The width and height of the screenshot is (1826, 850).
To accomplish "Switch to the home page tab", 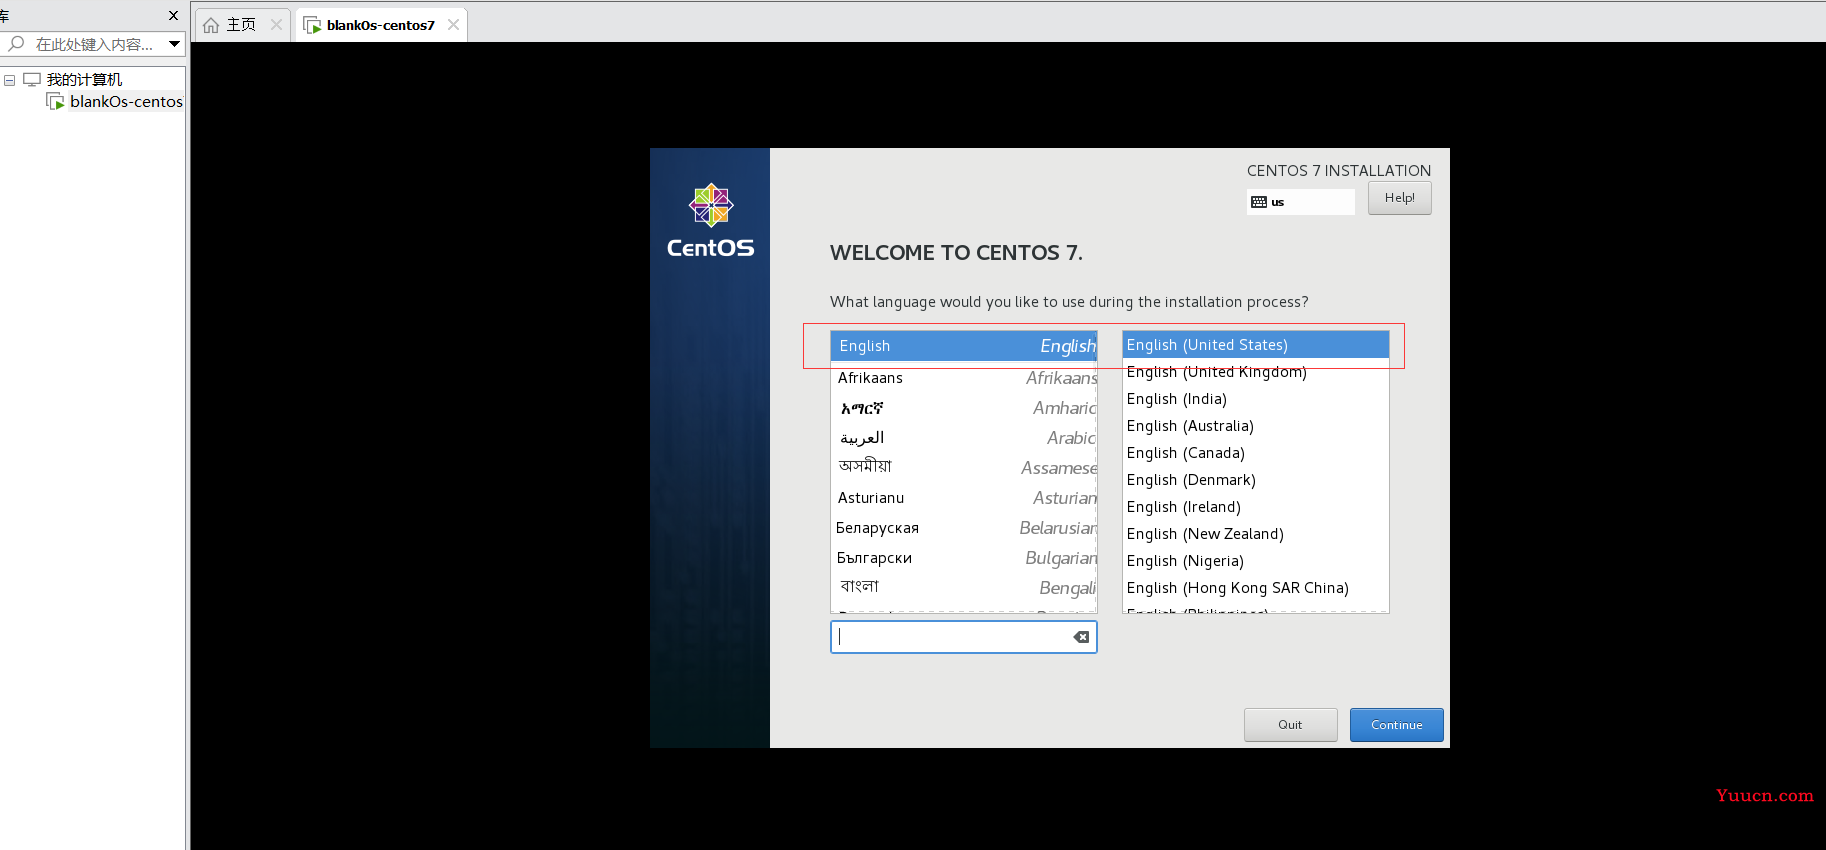I will pos(242,25).
